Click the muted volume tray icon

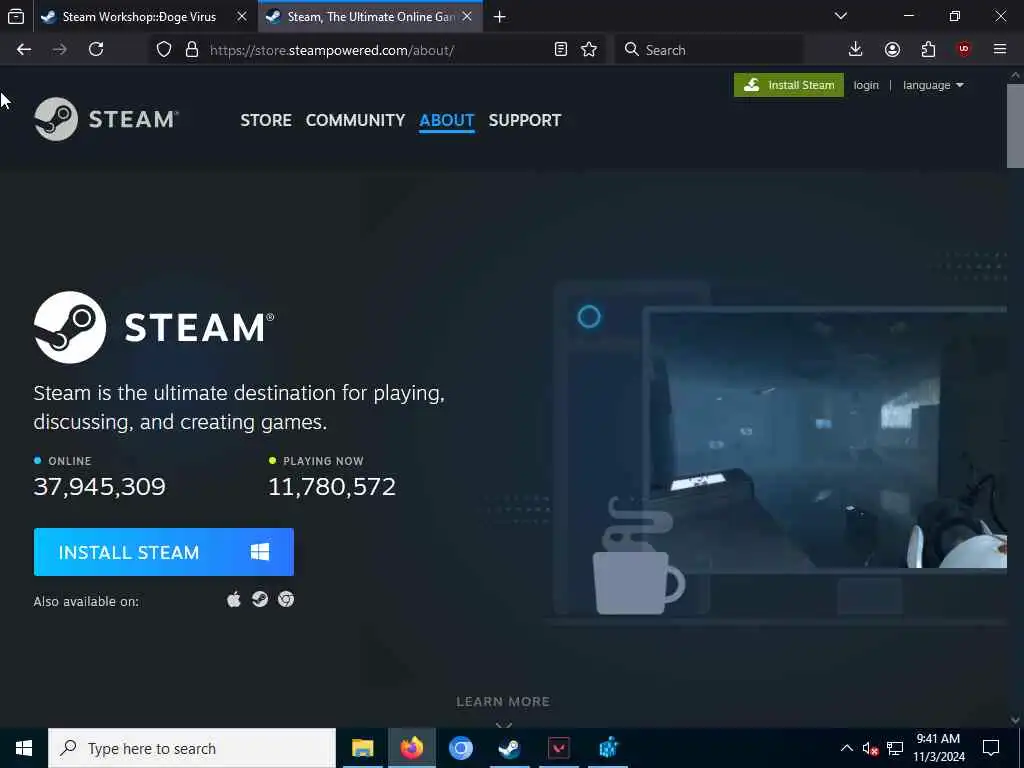[x=871, y=749]
